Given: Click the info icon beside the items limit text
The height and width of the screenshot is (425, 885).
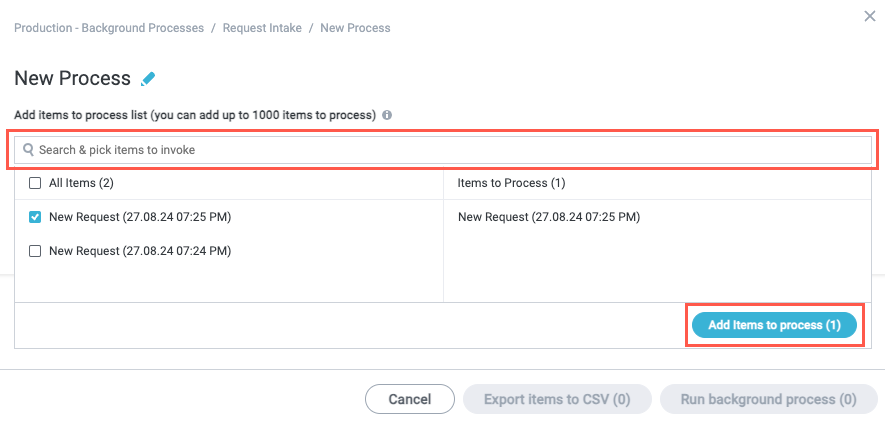Looking at the screenshot, I should click(x=387, y=115).
